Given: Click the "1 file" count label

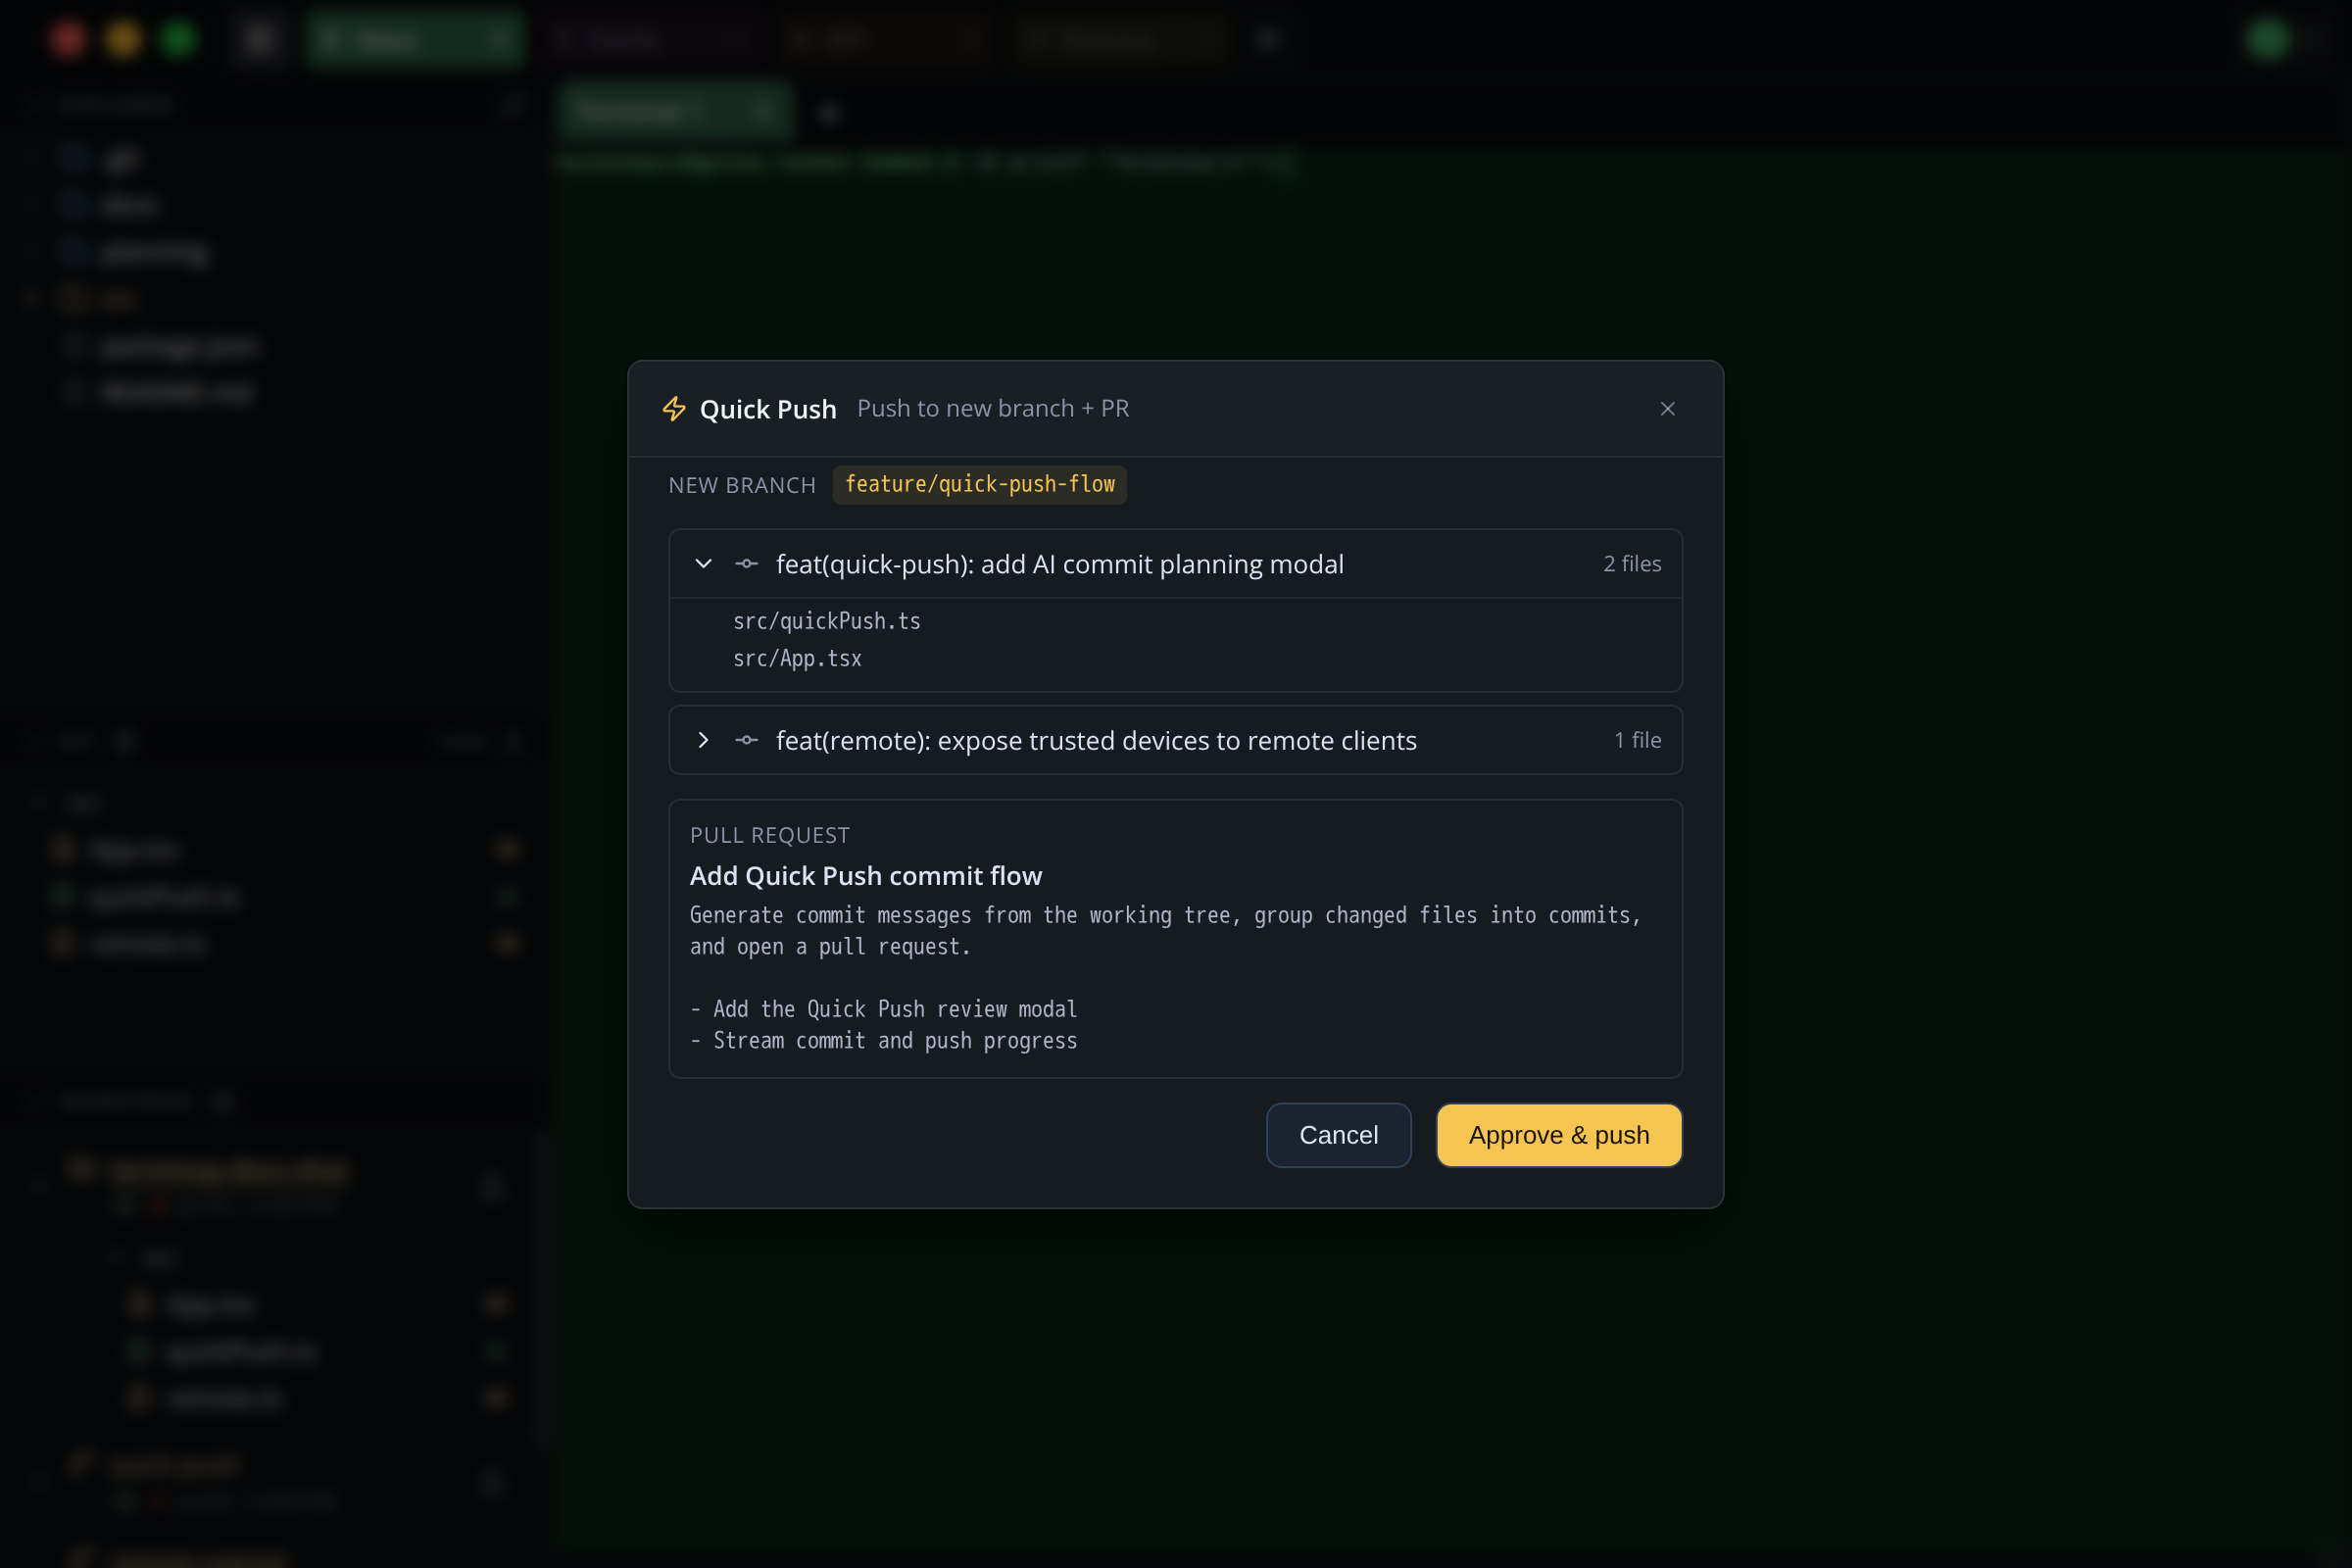Looking at the screenshot, I should (x=1637, y=740).
